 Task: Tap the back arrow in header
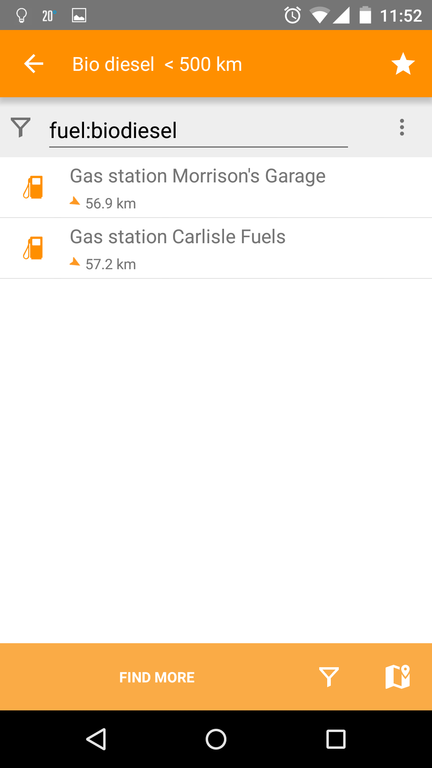coord(34,64)
